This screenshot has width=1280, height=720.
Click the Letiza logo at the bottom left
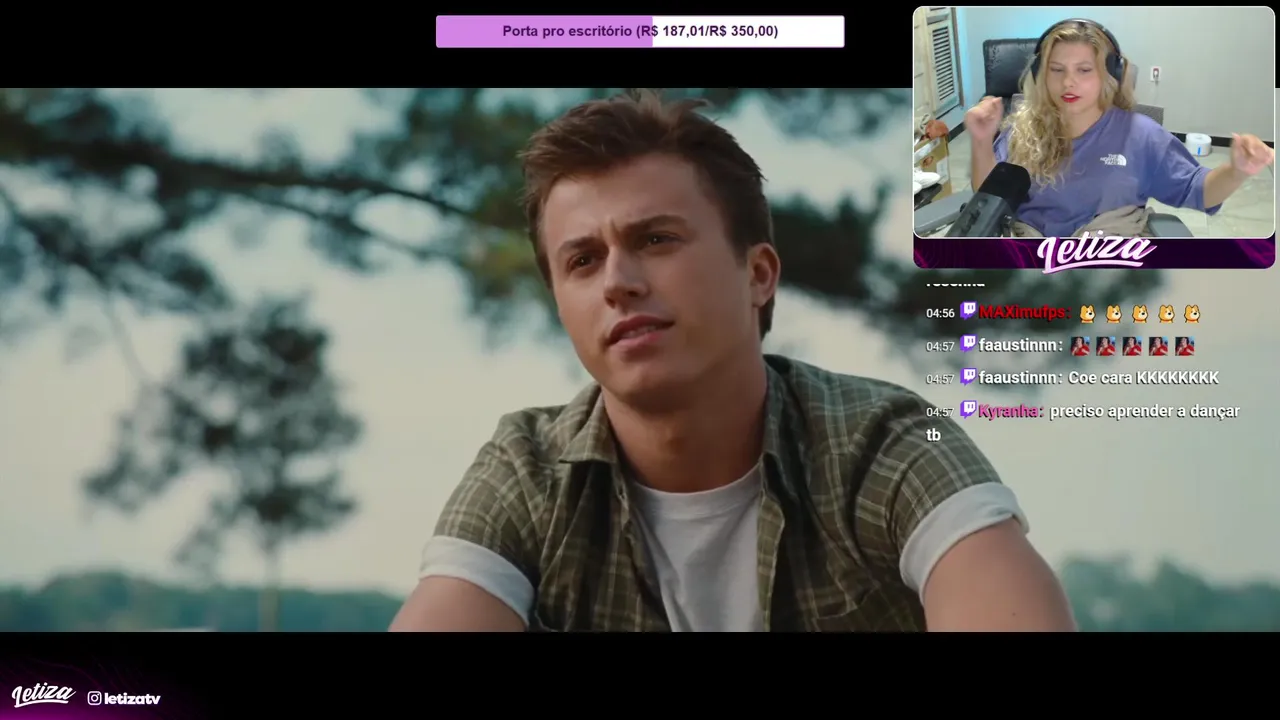click(43, 695)
